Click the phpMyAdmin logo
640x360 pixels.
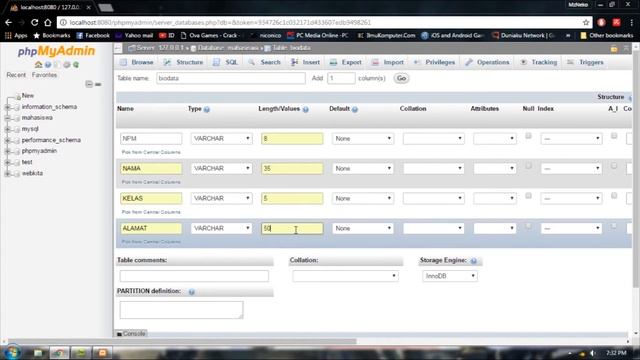click(x=56, y=51)
